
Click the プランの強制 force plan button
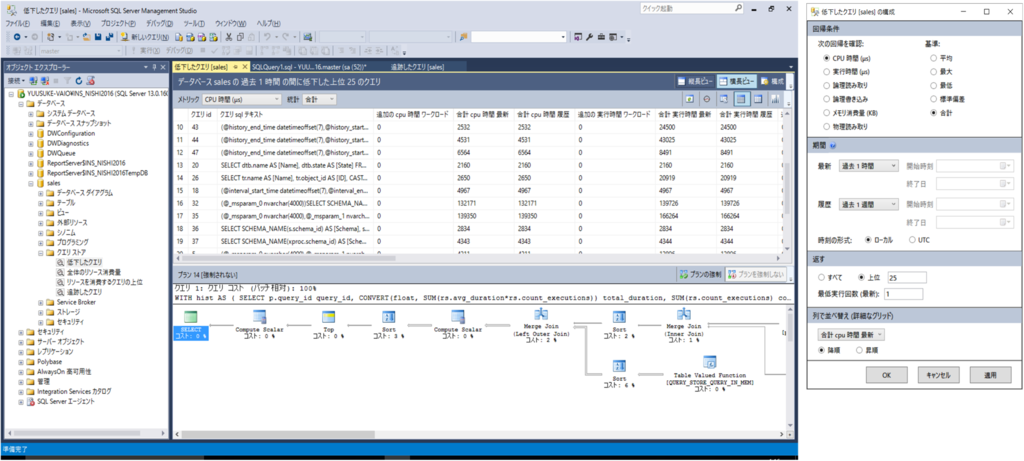(x=699, y=274)
